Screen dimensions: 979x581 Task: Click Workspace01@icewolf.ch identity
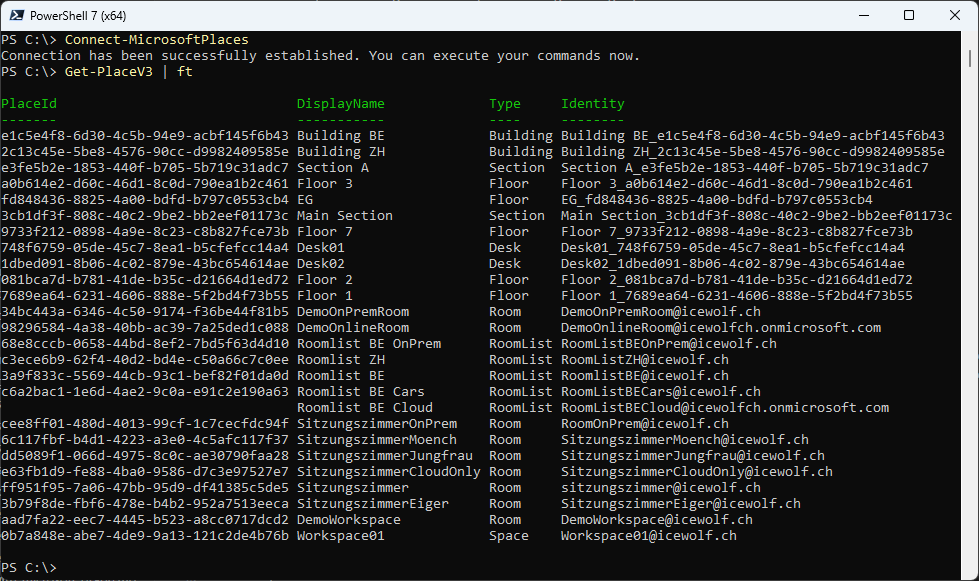[648, 536]
